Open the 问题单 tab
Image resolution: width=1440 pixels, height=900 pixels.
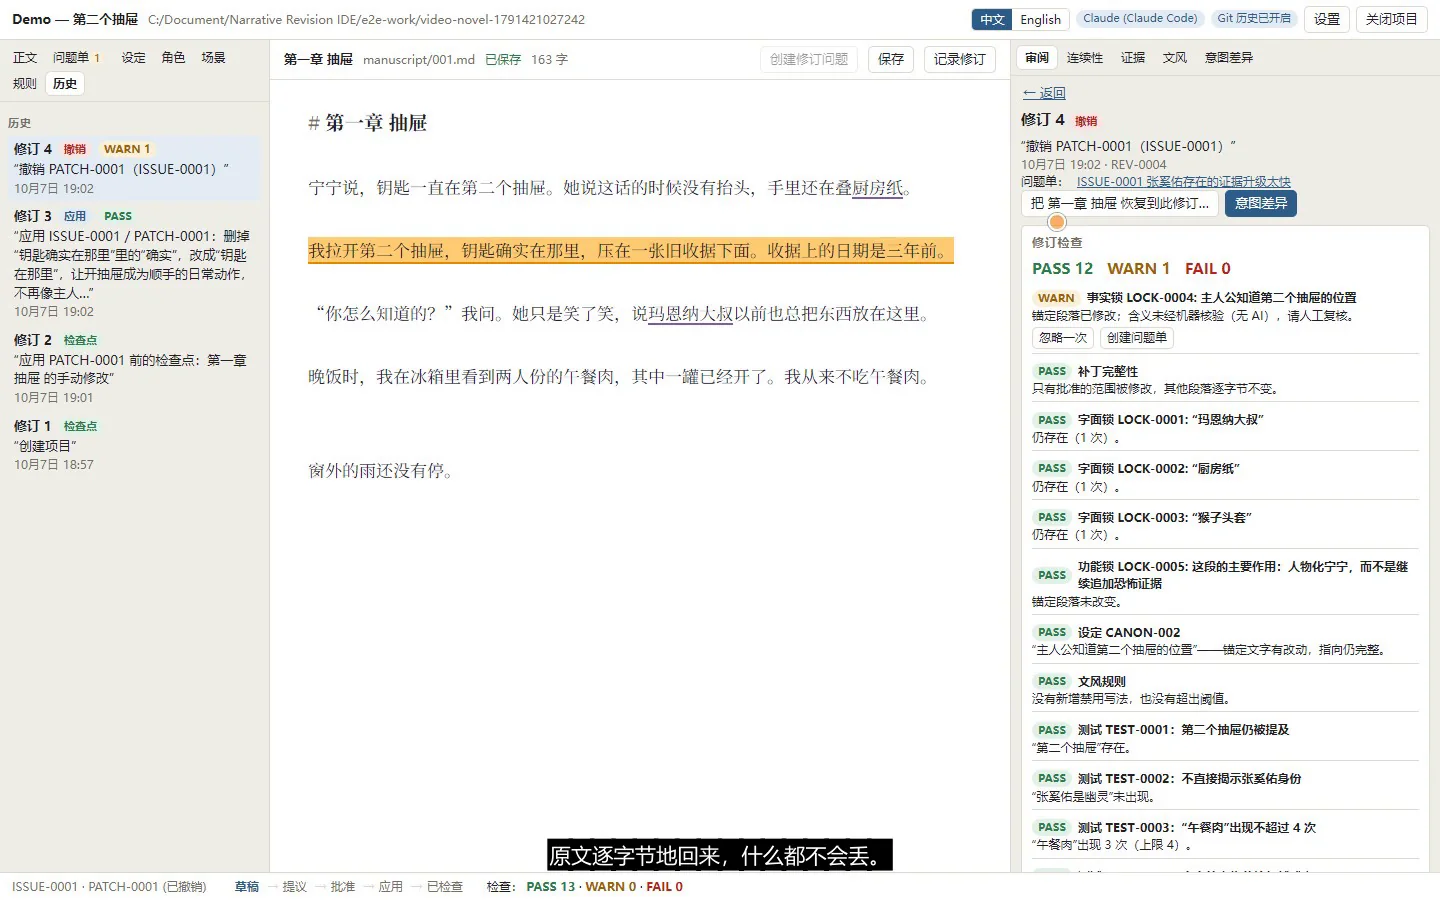76,58
